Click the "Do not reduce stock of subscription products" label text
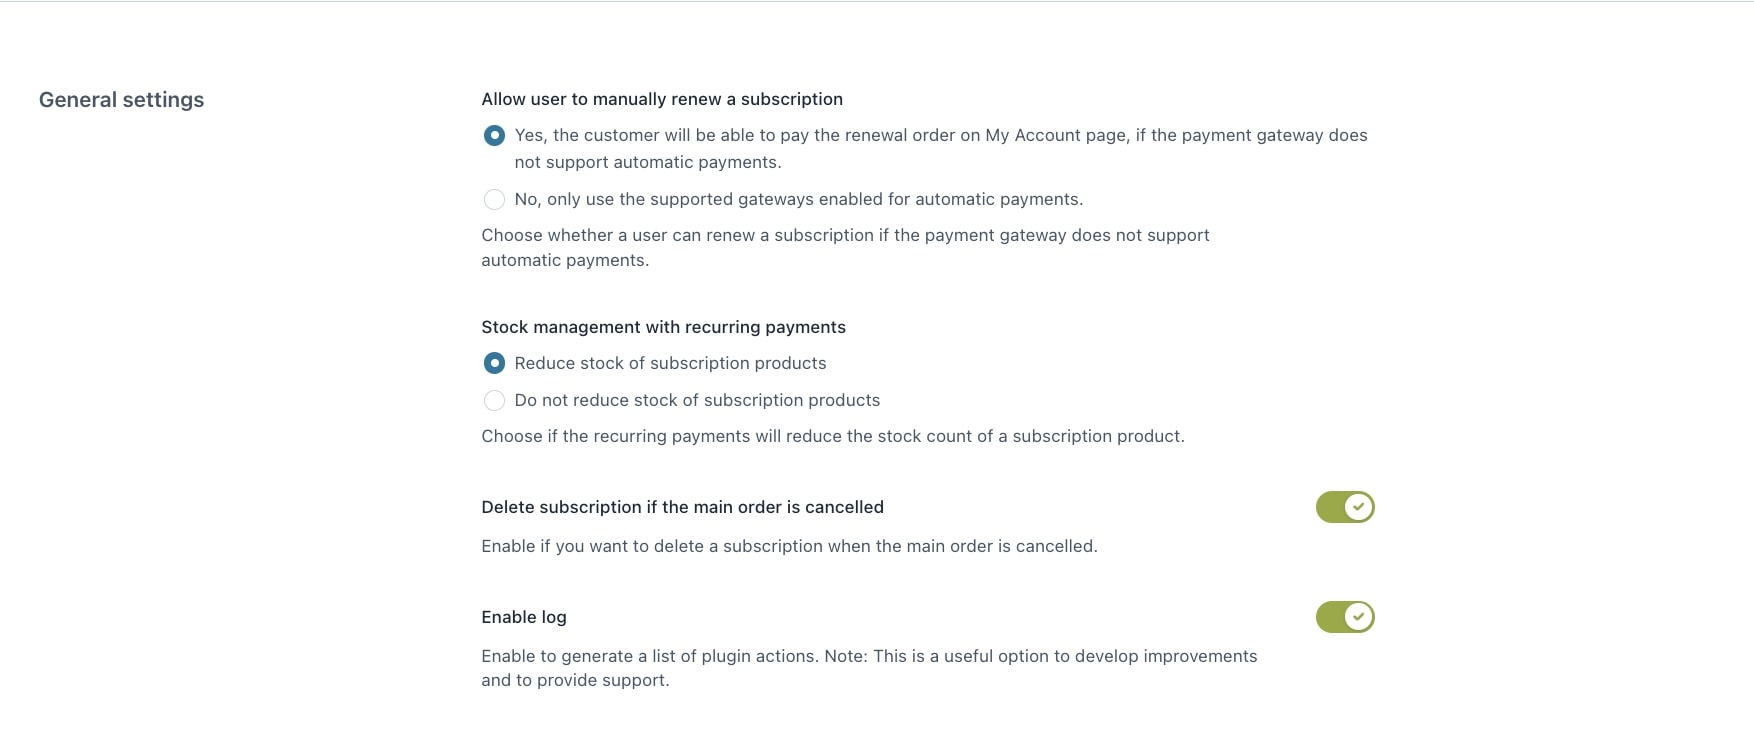The height and width of the screenshot is (734, 1754). click(697, 400)
